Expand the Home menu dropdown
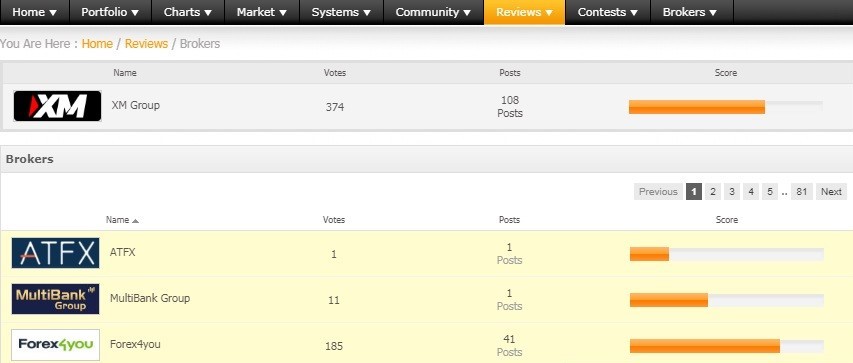This screenshot has width=853, height=363. point(34,12)
